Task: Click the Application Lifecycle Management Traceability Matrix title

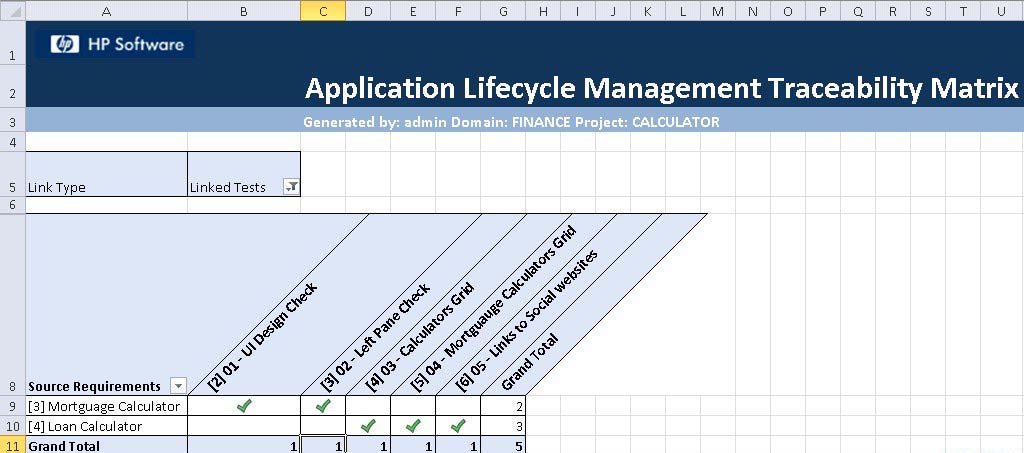Action: coord(662,87)
